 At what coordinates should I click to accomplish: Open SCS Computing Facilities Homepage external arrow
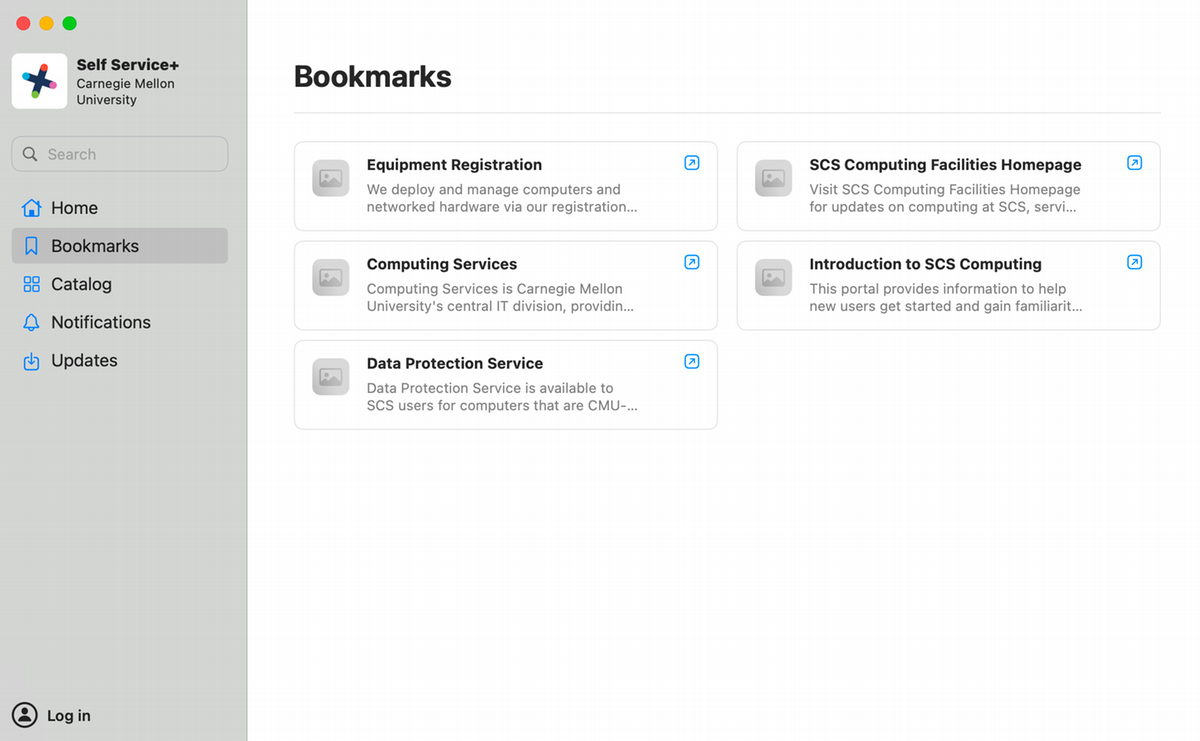[1135, 163]
